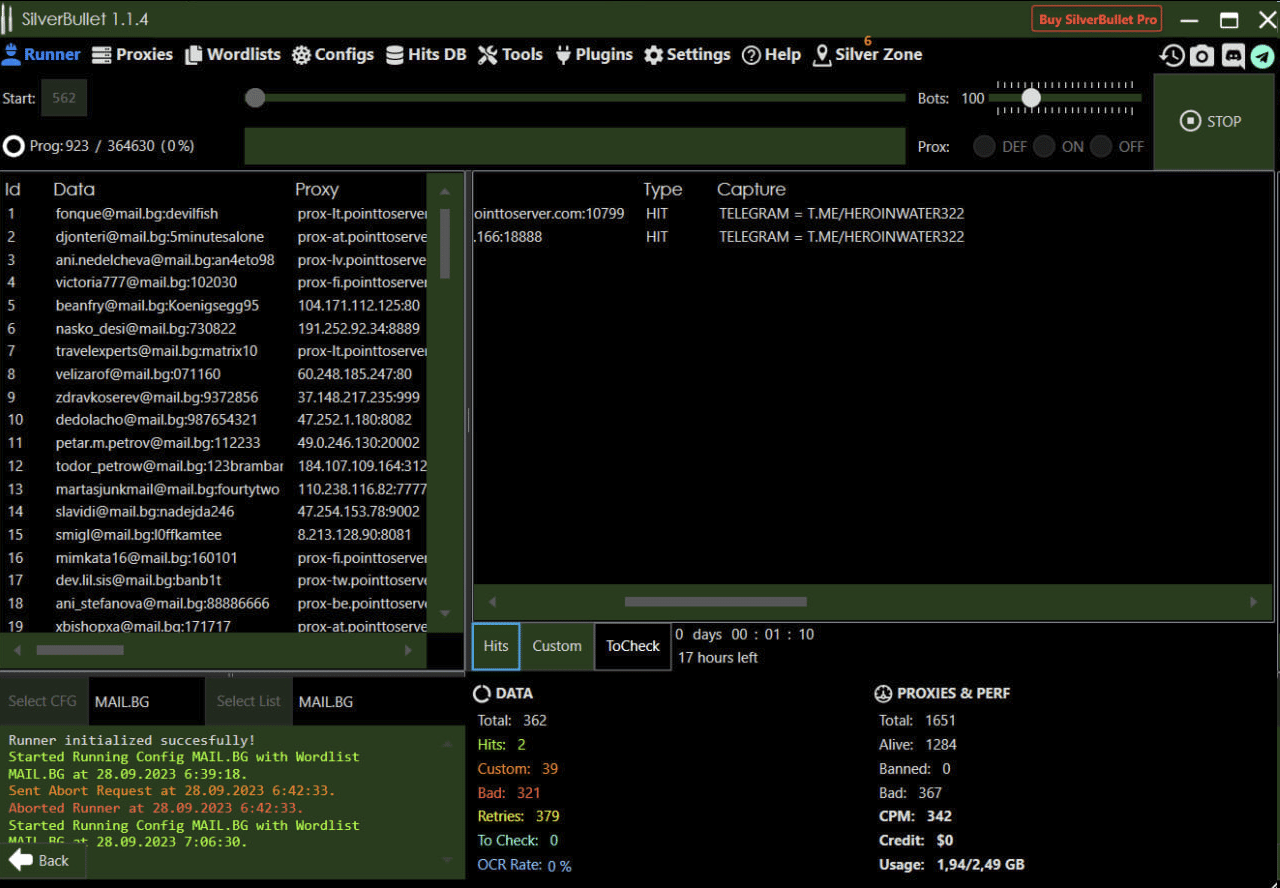
Task: Click the Bots count slider handle
Action: [x=1031, y=98]
